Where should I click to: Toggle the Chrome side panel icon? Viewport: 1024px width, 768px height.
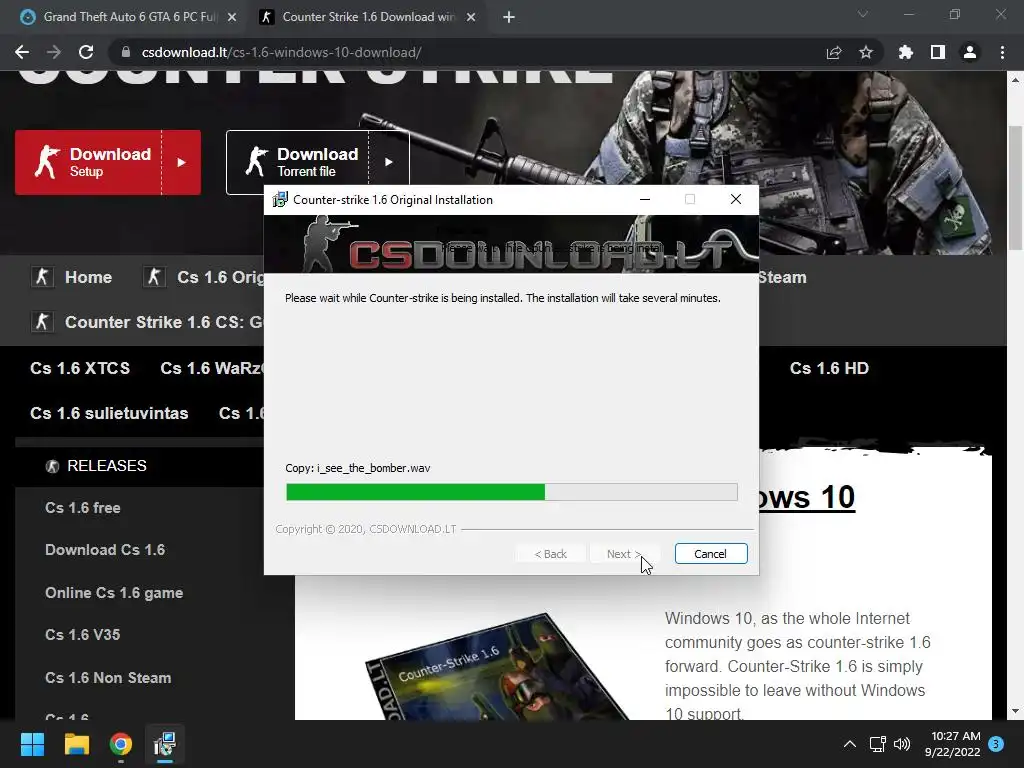tap(938, 52)
